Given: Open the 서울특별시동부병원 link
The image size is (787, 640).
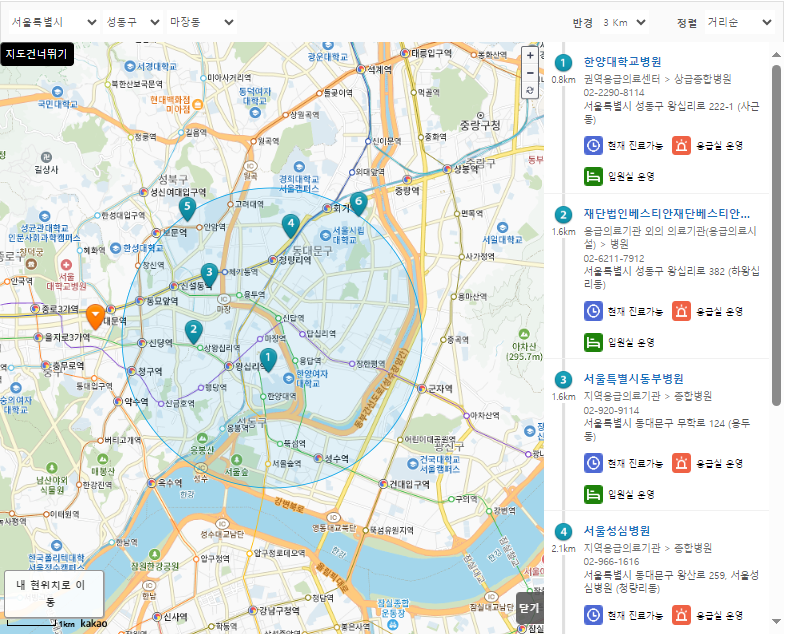Looking at the screenshot, I should [x=633, y=378].
